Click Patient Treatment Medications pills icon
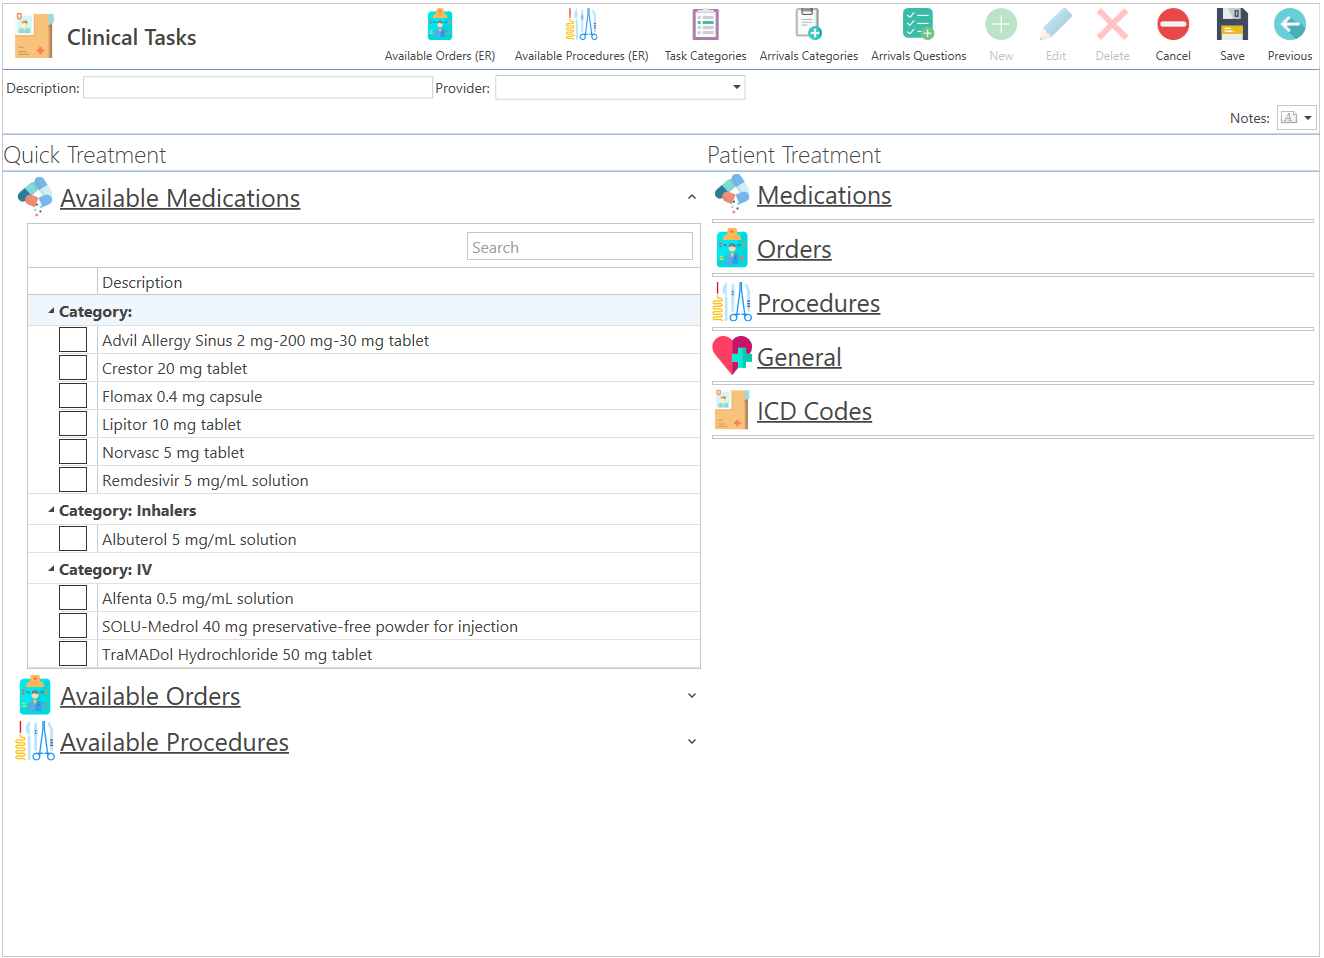Viewport: 1324px width, 958px height. pyautogui.click(x=732, y=193)
